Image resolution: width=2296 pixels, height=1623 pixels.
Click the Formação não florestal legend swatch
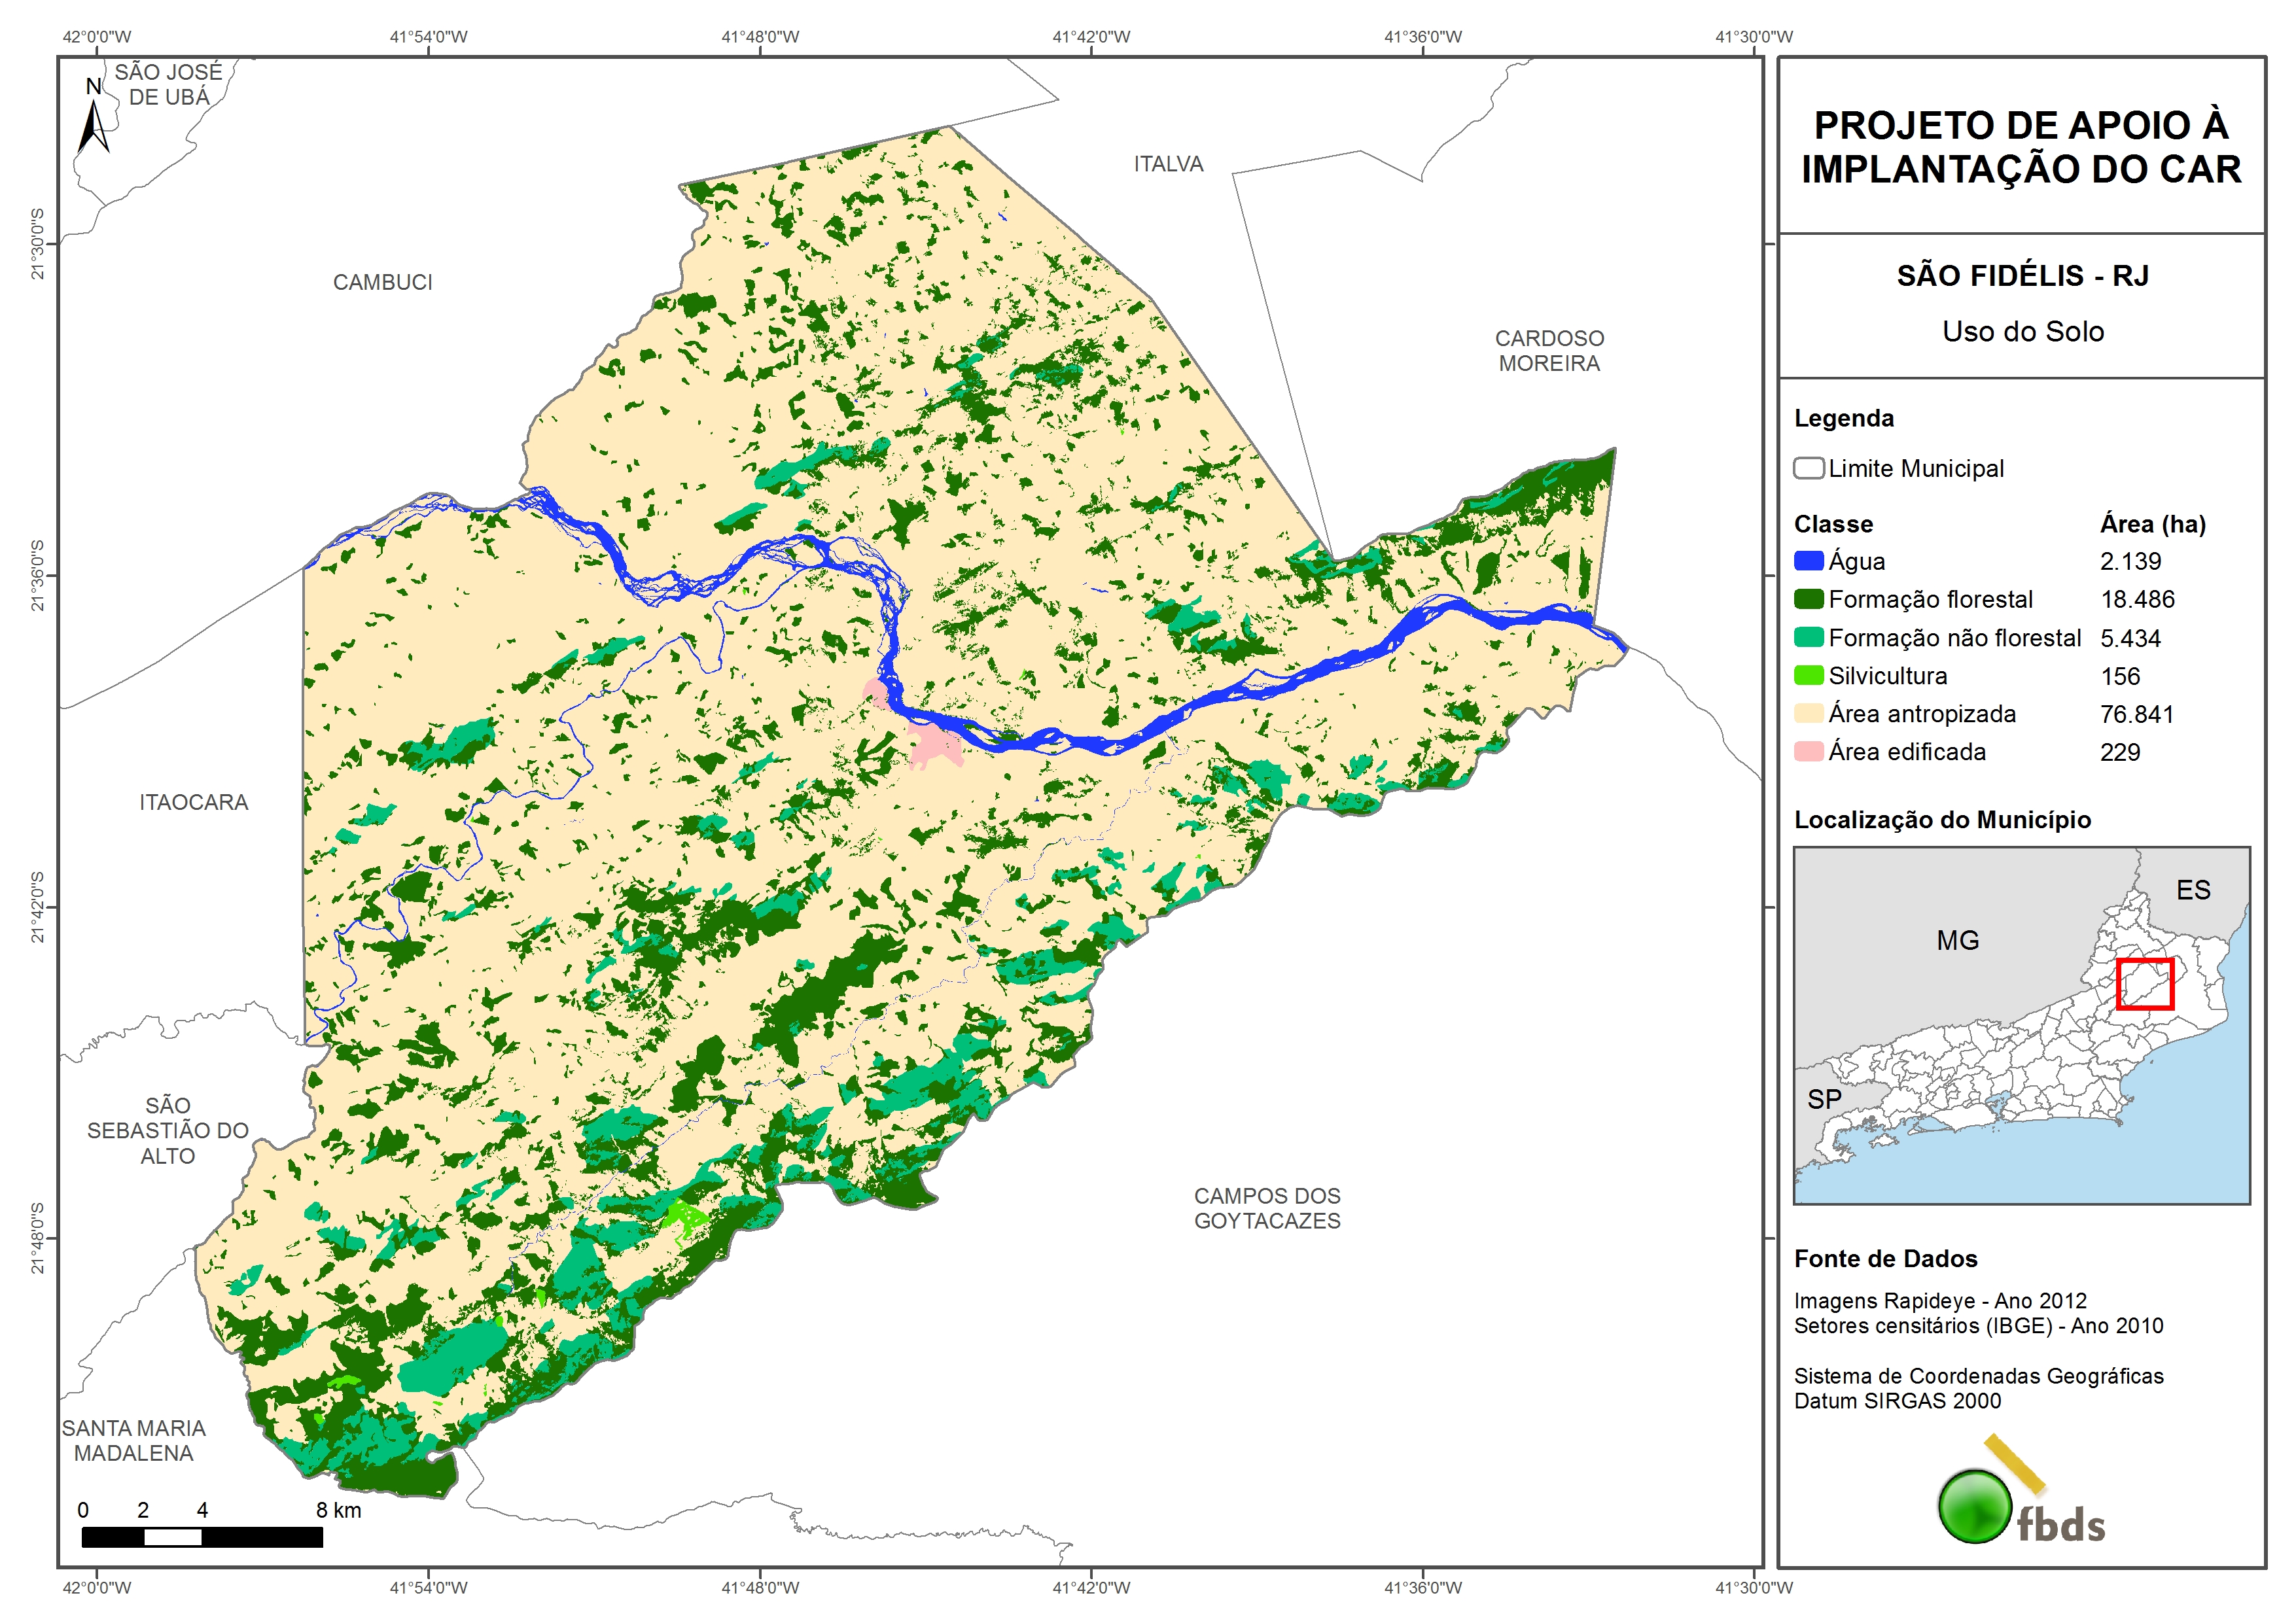click(x=1808, y=637)
